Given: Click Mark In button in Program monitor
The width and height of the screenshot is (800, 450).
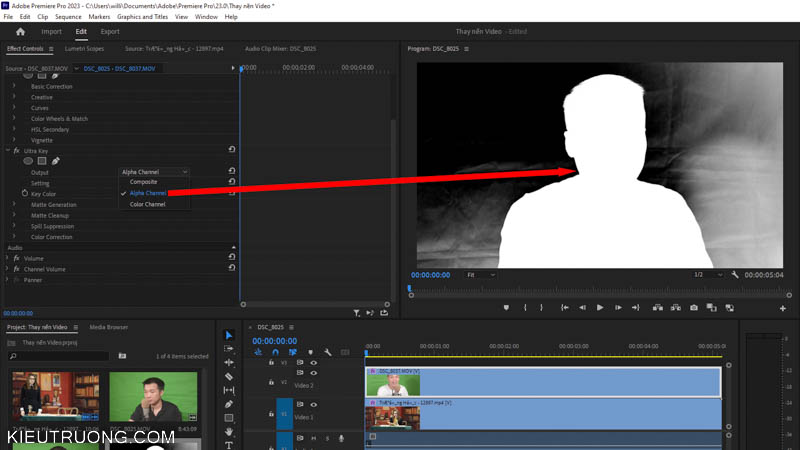Looking at the screenshot, I should pos(525,308).
